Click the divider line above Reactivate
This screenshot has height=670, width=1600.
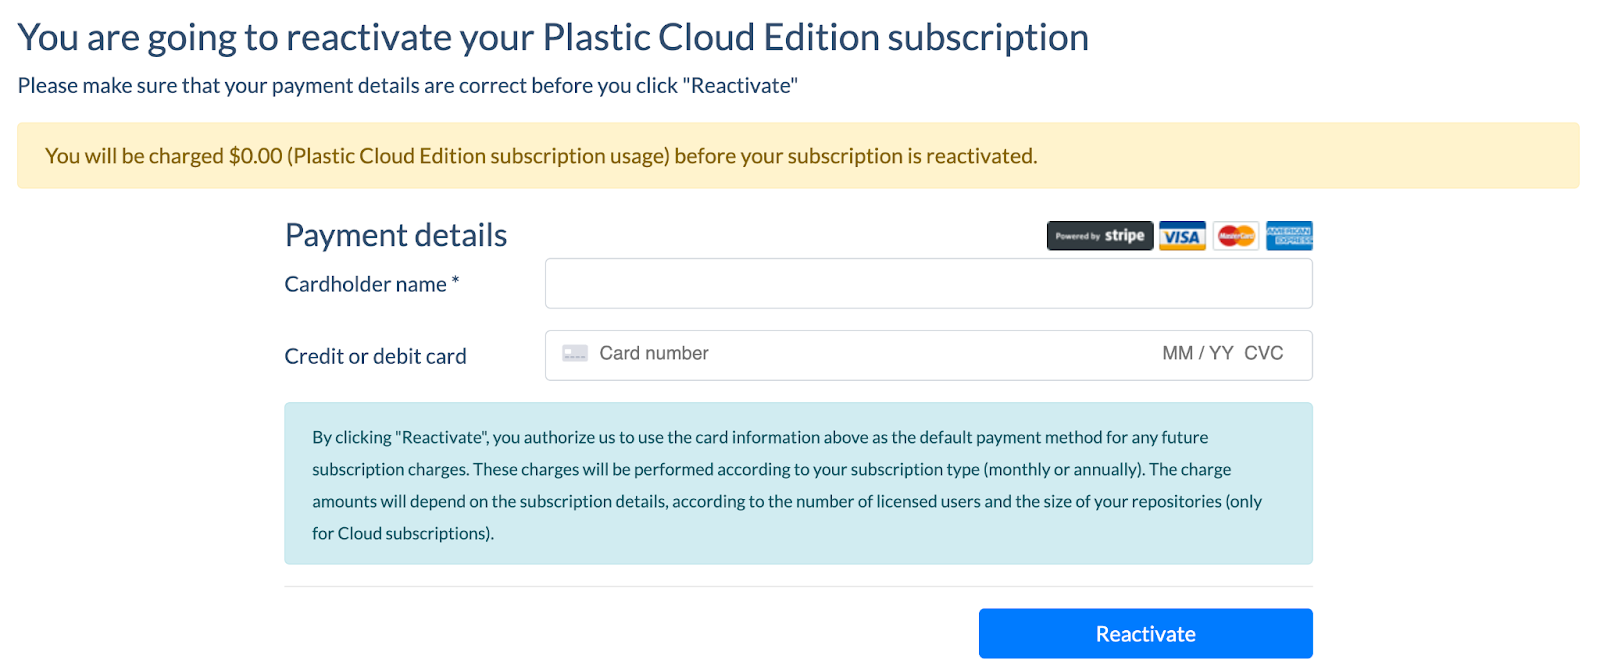(798, 586)
